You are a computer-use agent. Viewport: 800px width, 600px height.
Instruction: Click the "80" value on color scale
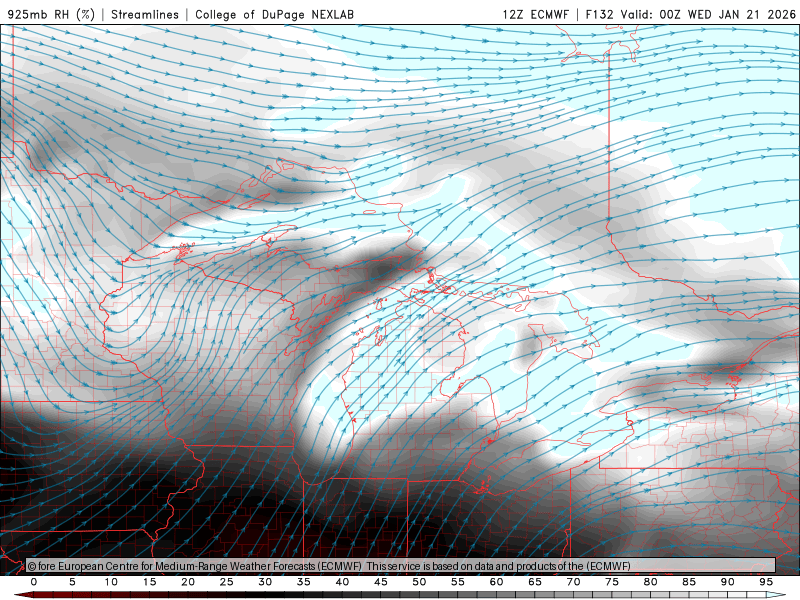click(651, 582)
